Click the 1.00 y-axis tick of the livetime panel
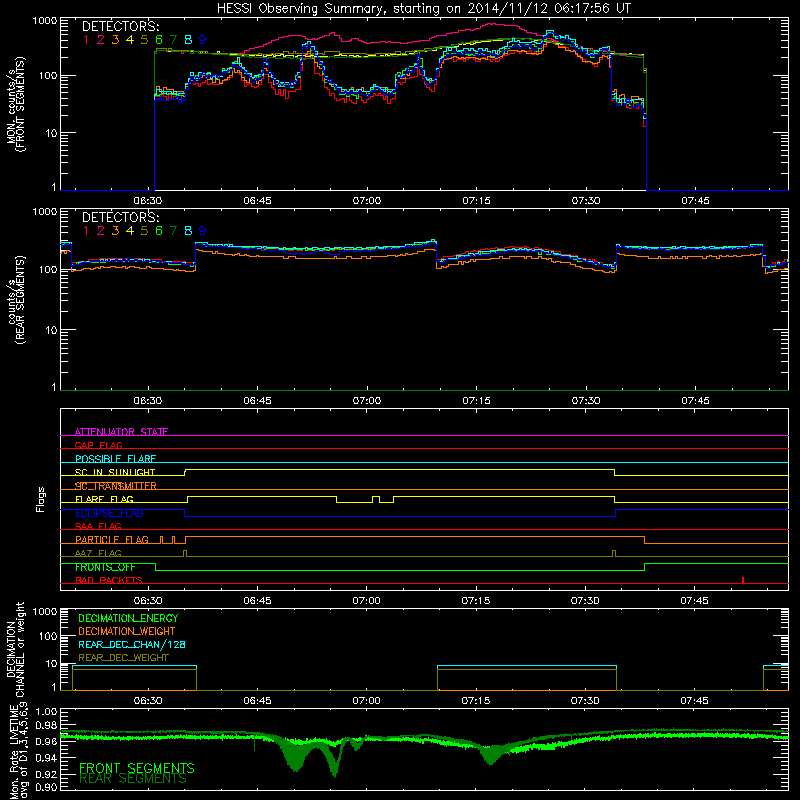800x800 pixels. (x=46, y=712)
